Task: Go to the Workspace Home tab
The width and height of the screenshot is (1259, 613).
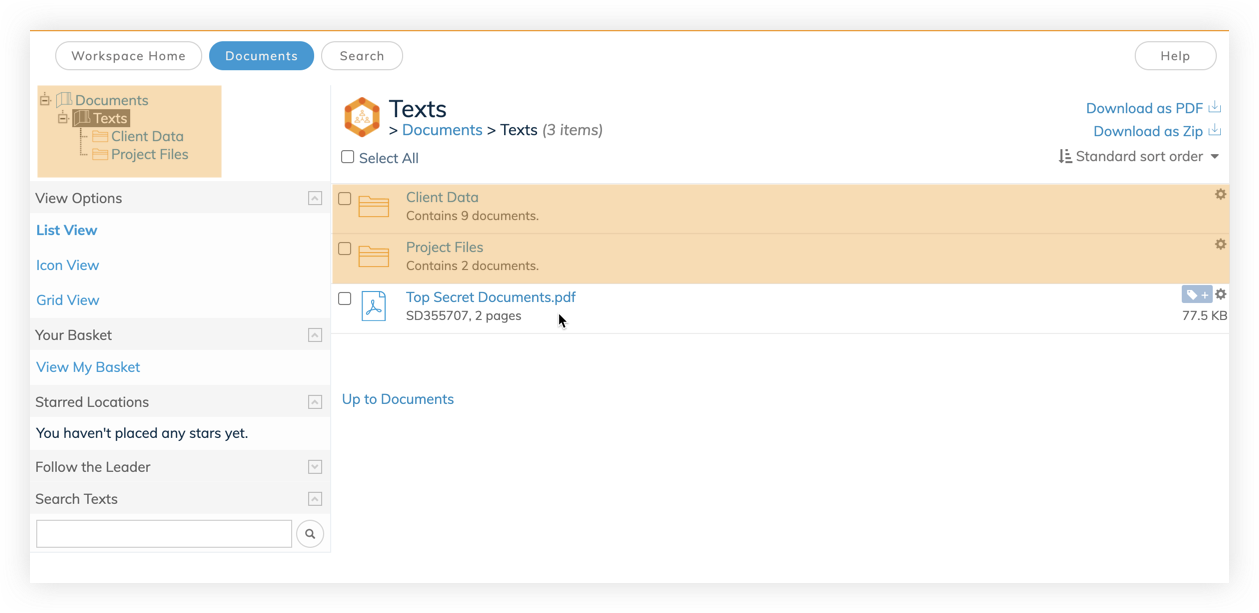Action: (x=128, y=56)
